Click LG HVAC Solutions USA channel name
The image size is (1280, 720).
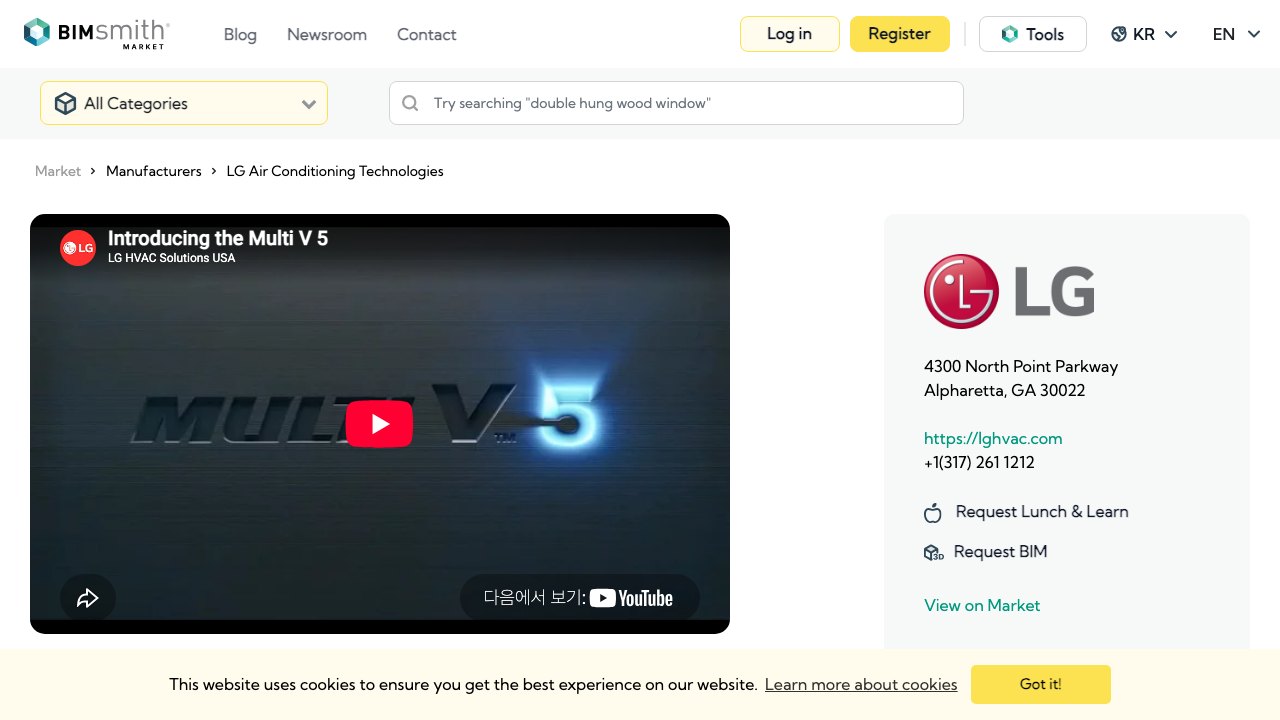[x=172, y=258]
